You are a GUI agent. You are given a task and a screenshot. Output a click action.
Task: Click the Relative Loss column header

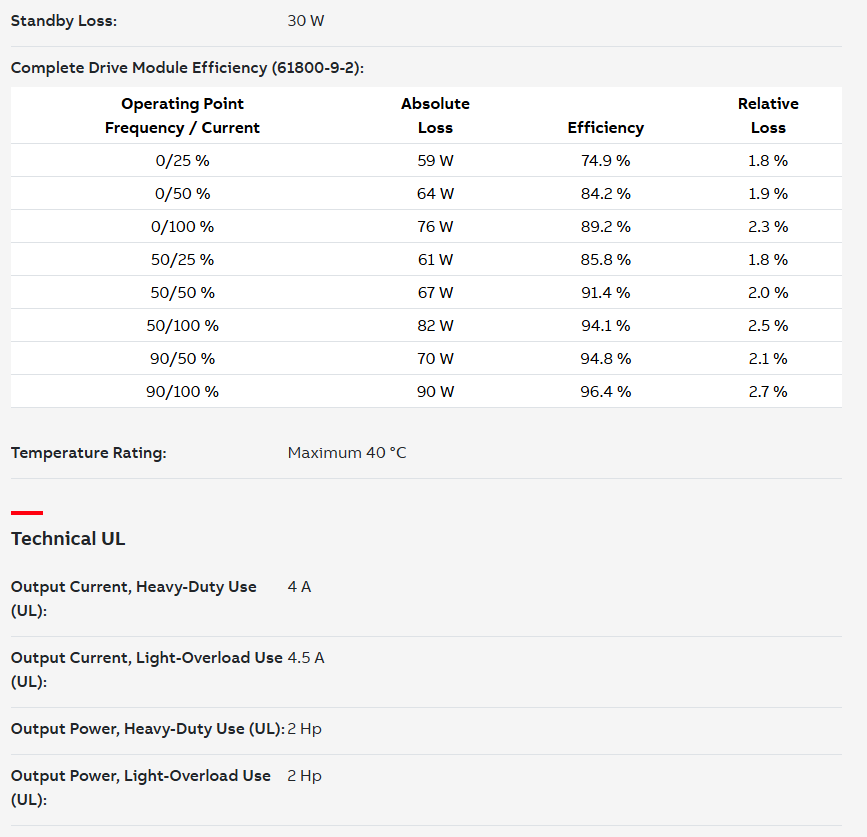pos(768,116)
